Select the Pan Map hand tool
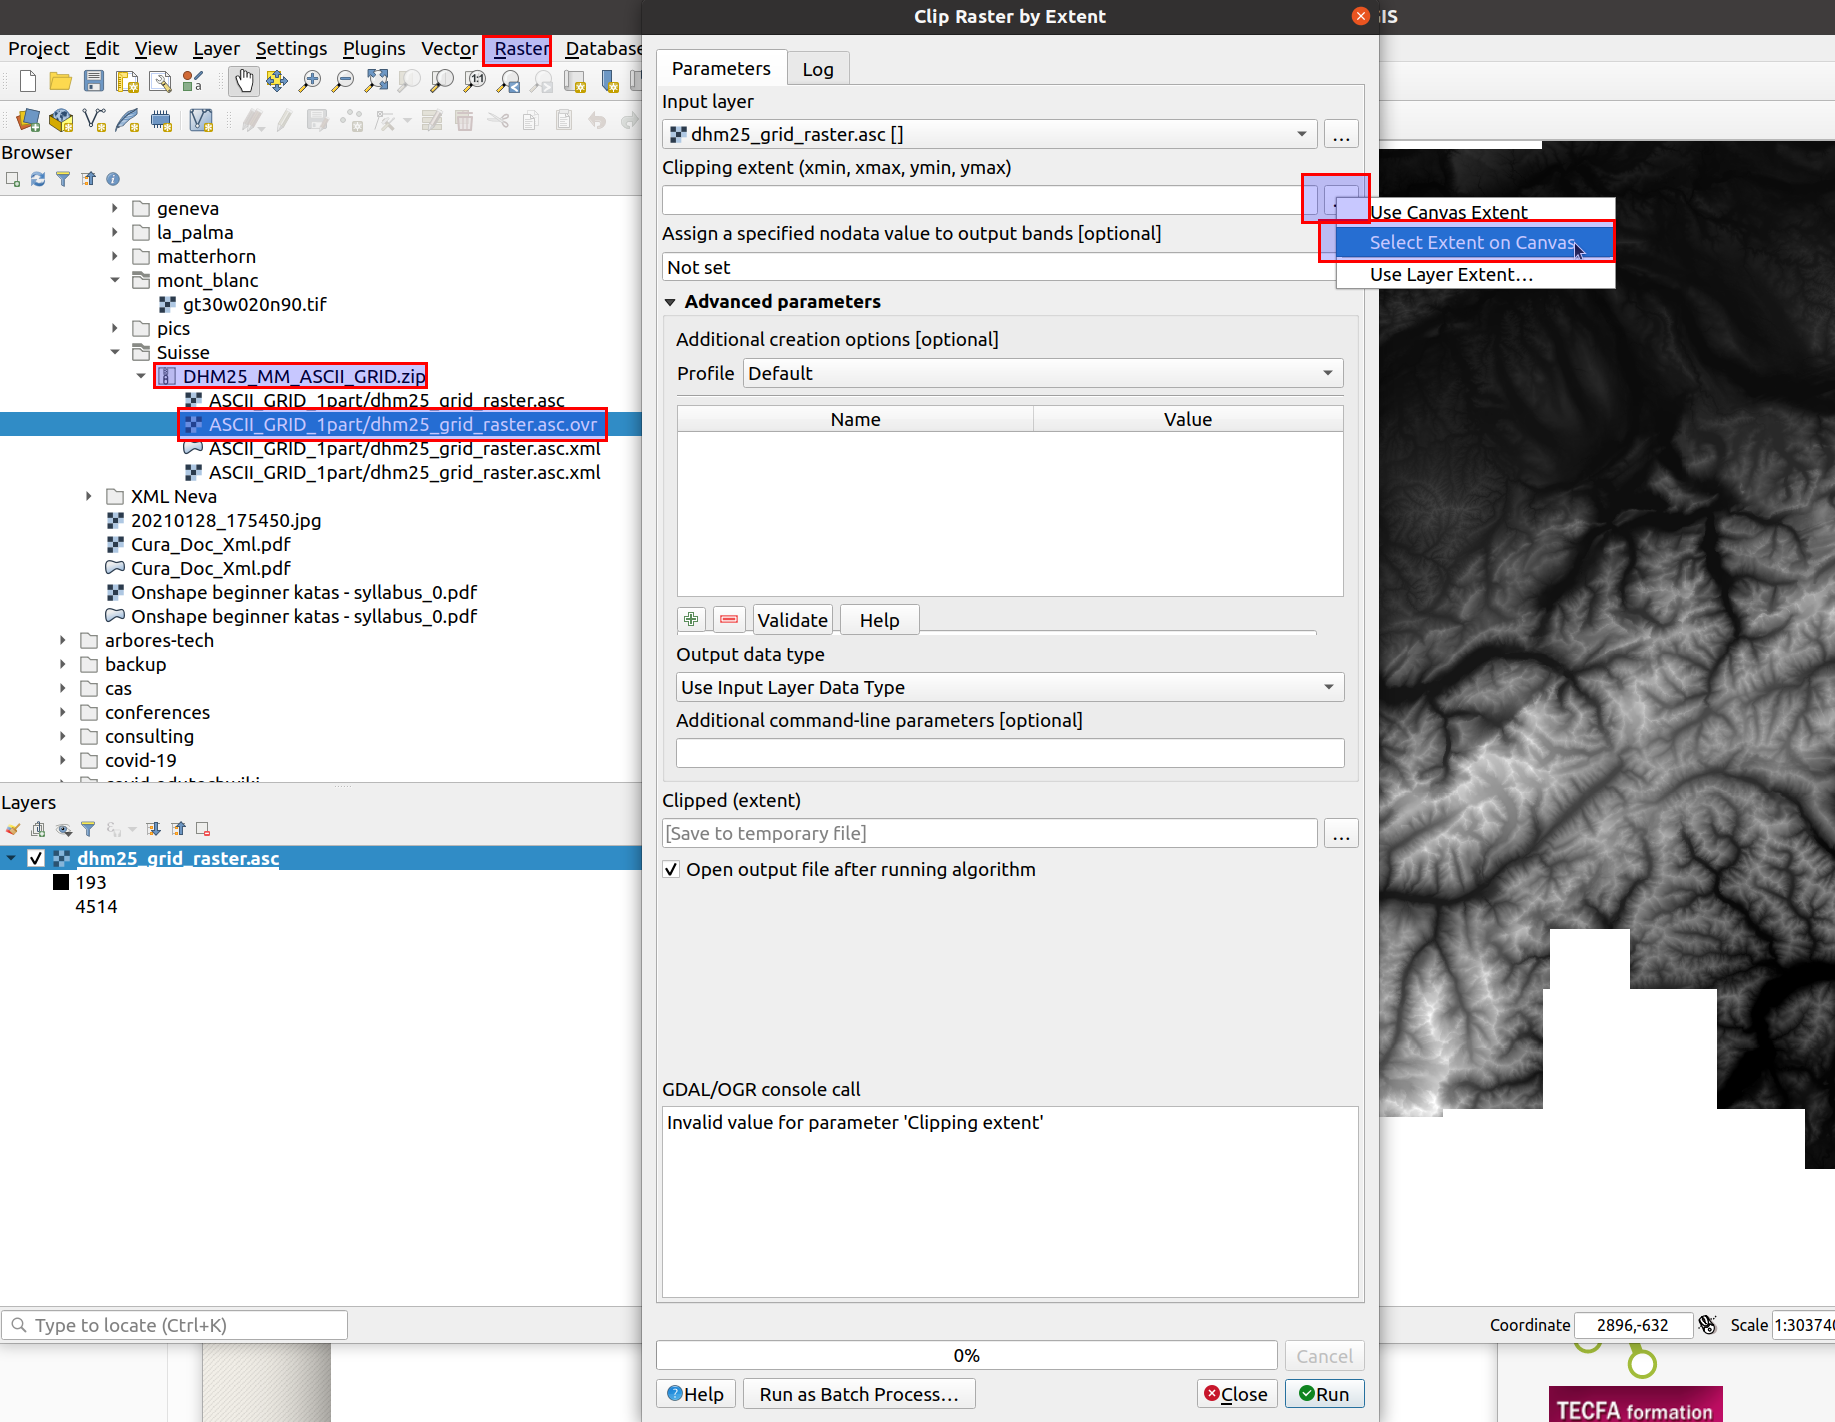 (243, 82)
